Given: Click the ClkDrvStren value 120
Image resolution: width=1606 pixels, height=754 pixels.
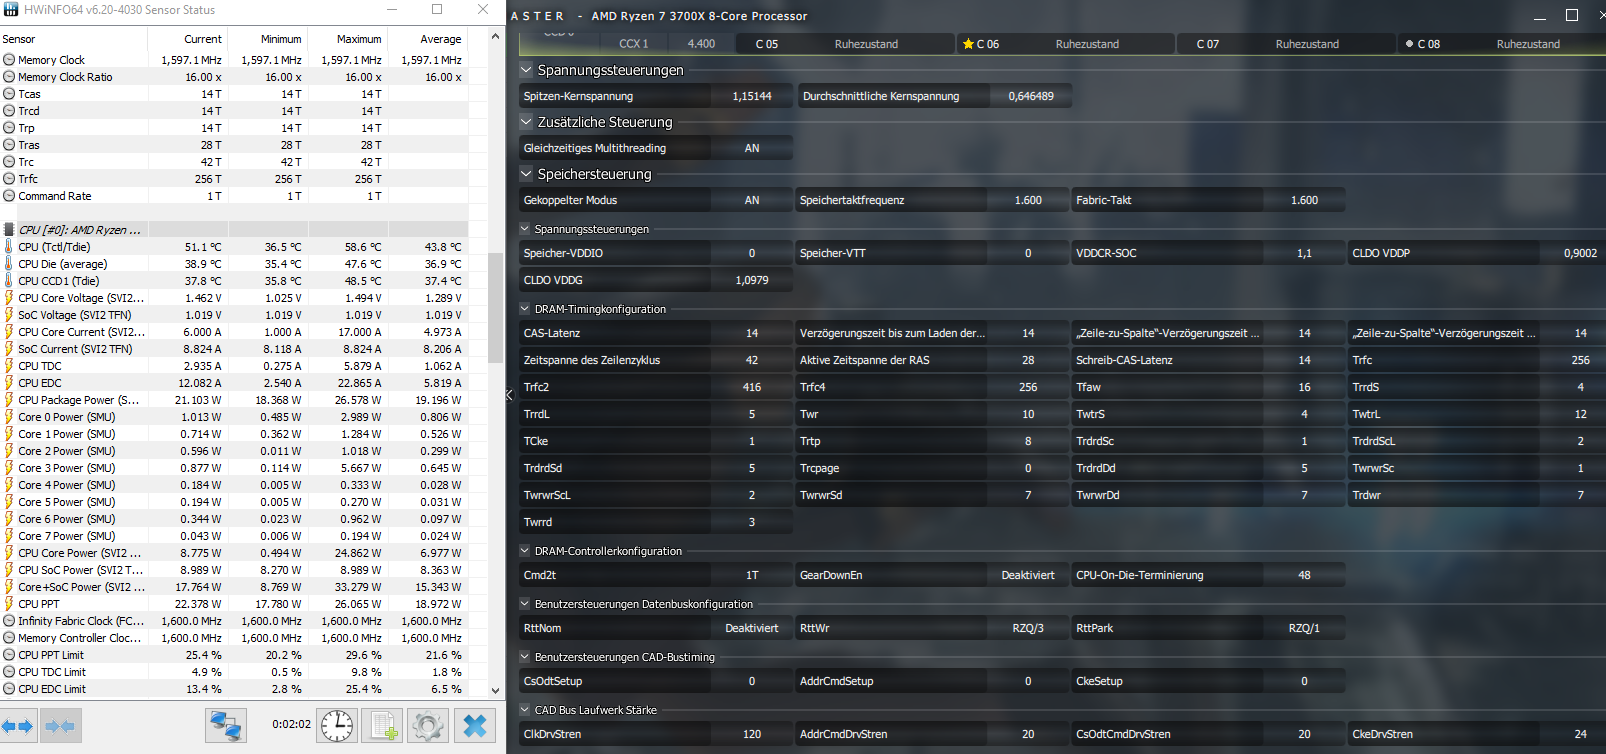Looking at the screenshot, I should point(752,734).
